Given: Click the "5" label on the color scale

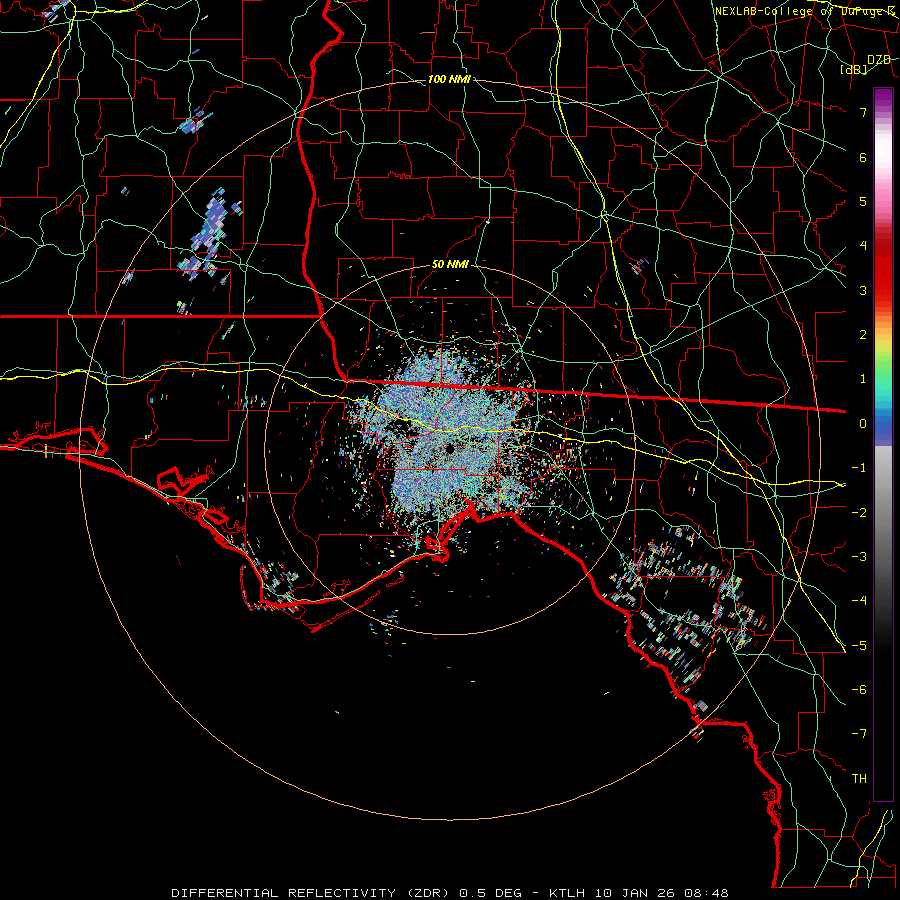Looking at the screenshot, I should click(x=863, y=201).
